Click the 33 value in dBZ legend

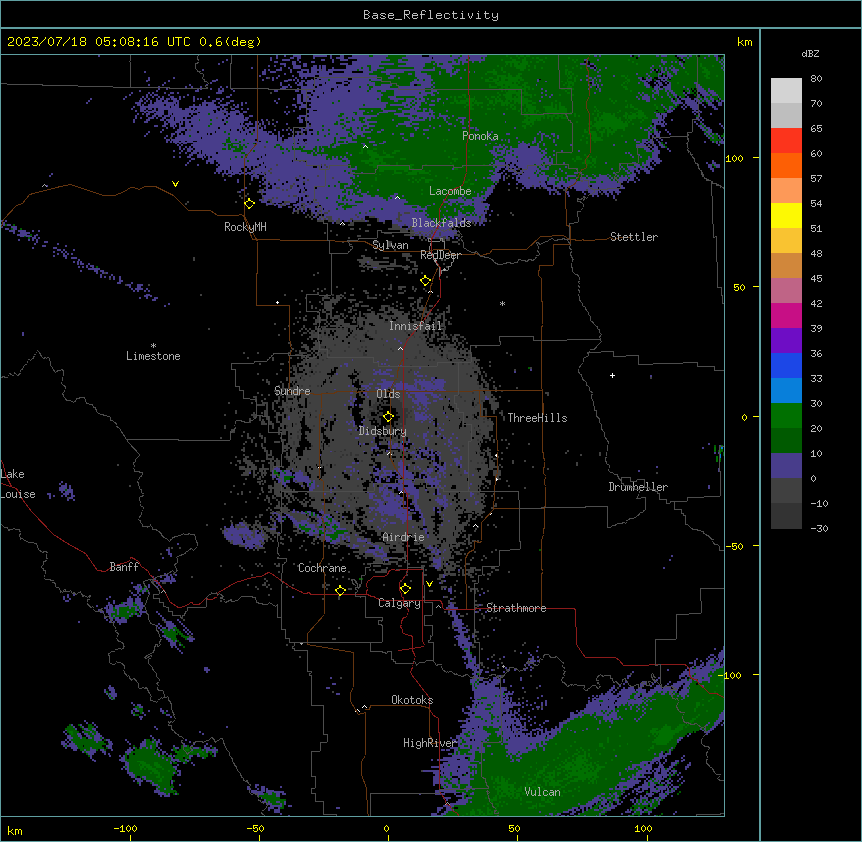pyautogui.click(x=816, y=378)
